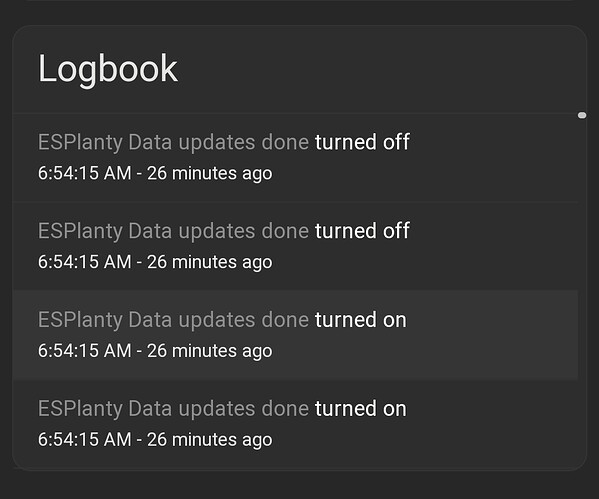
Task: Click the 6:54:15 AM timestamp of second entry
Action: (84, 262)
